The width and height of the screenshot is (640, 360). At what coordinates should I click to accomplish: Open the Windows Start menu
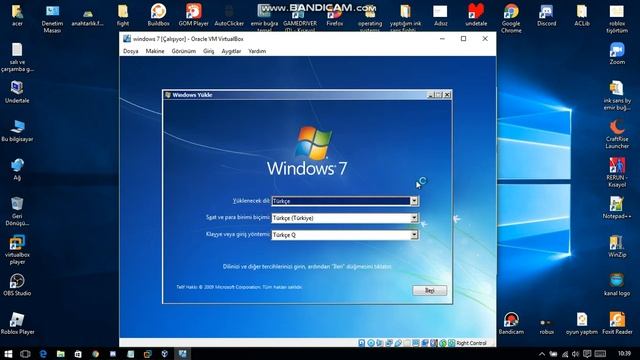pyautogui.click(x=8, y=353)
